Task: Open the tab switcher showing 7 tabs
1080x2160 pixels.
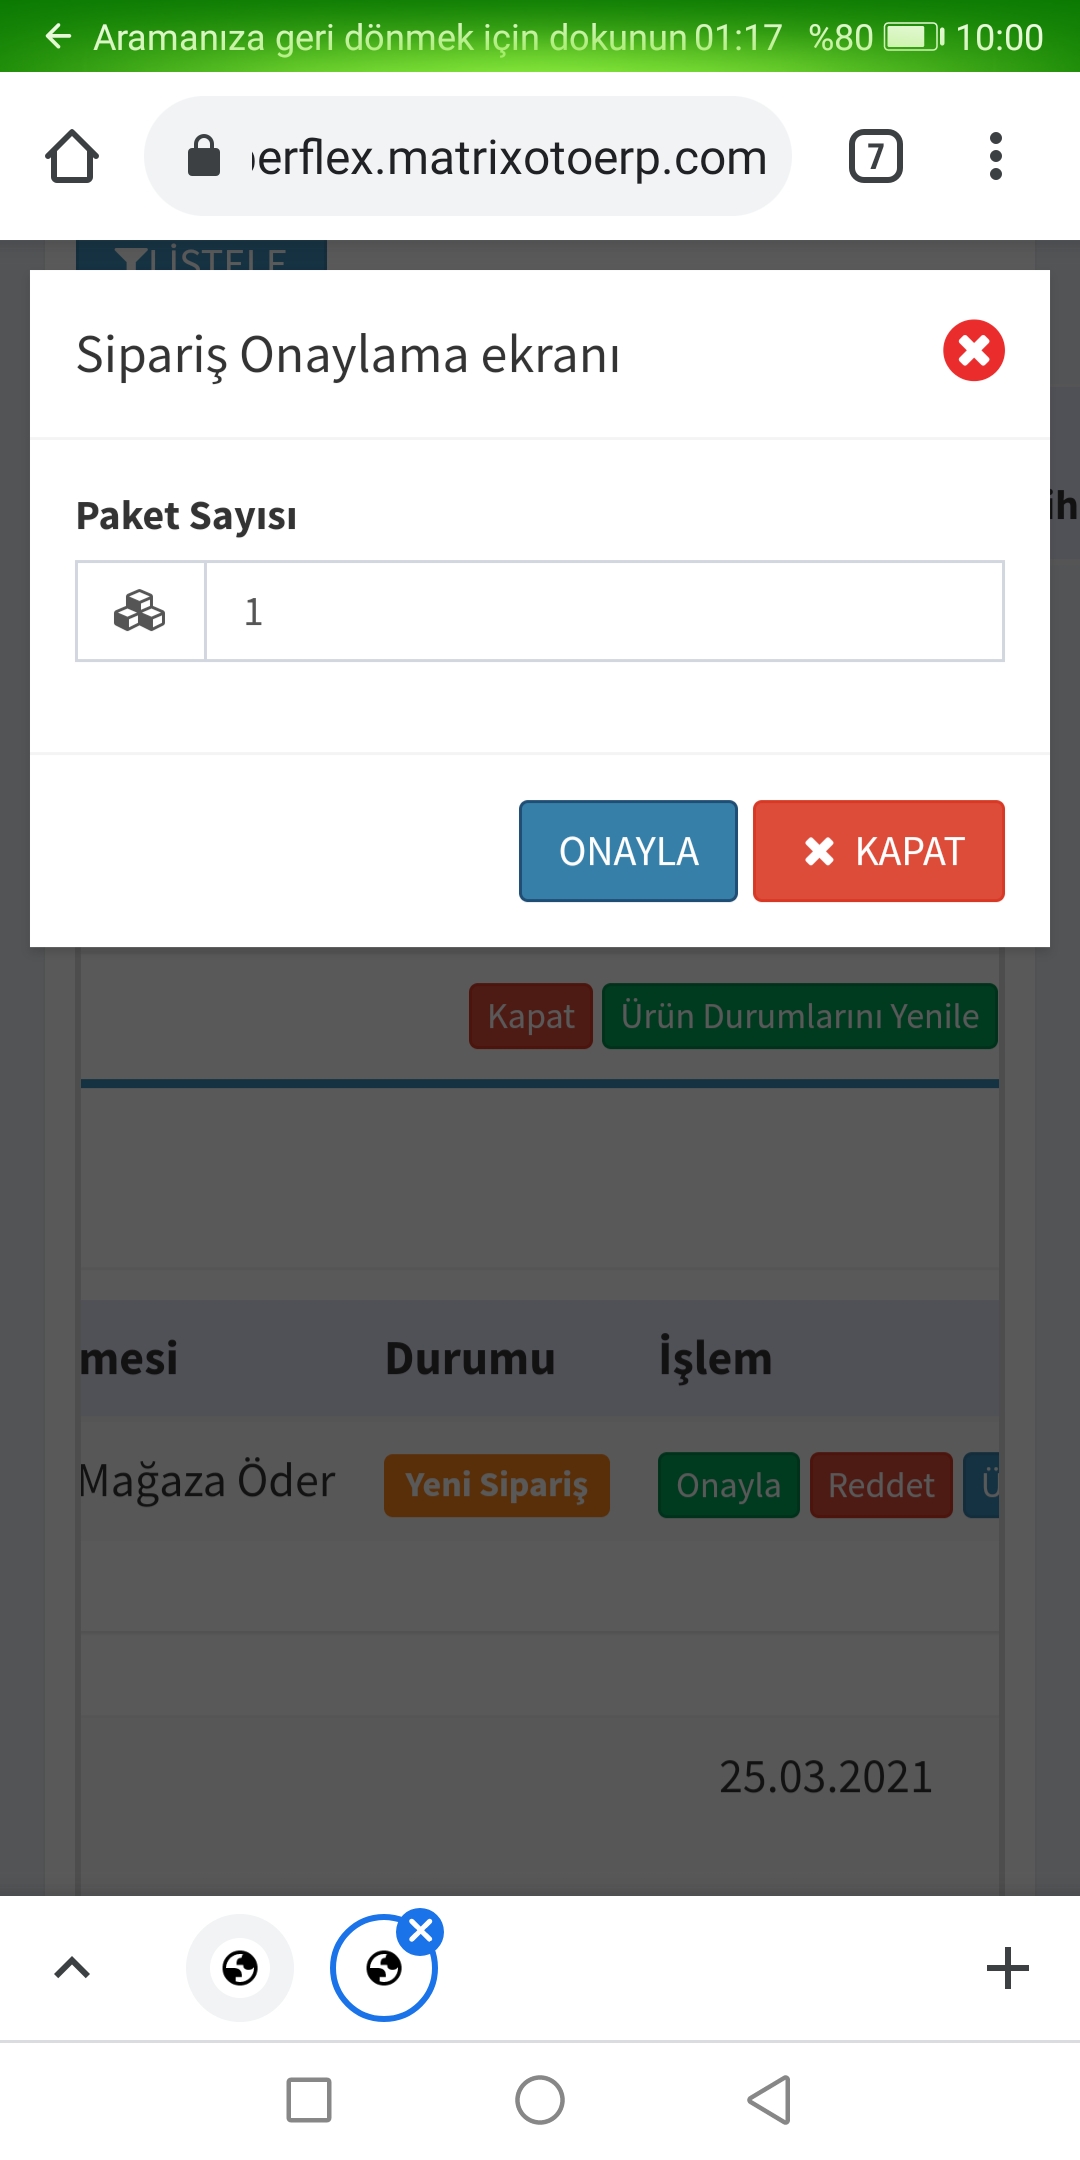Action: click(x=875, y=157)
